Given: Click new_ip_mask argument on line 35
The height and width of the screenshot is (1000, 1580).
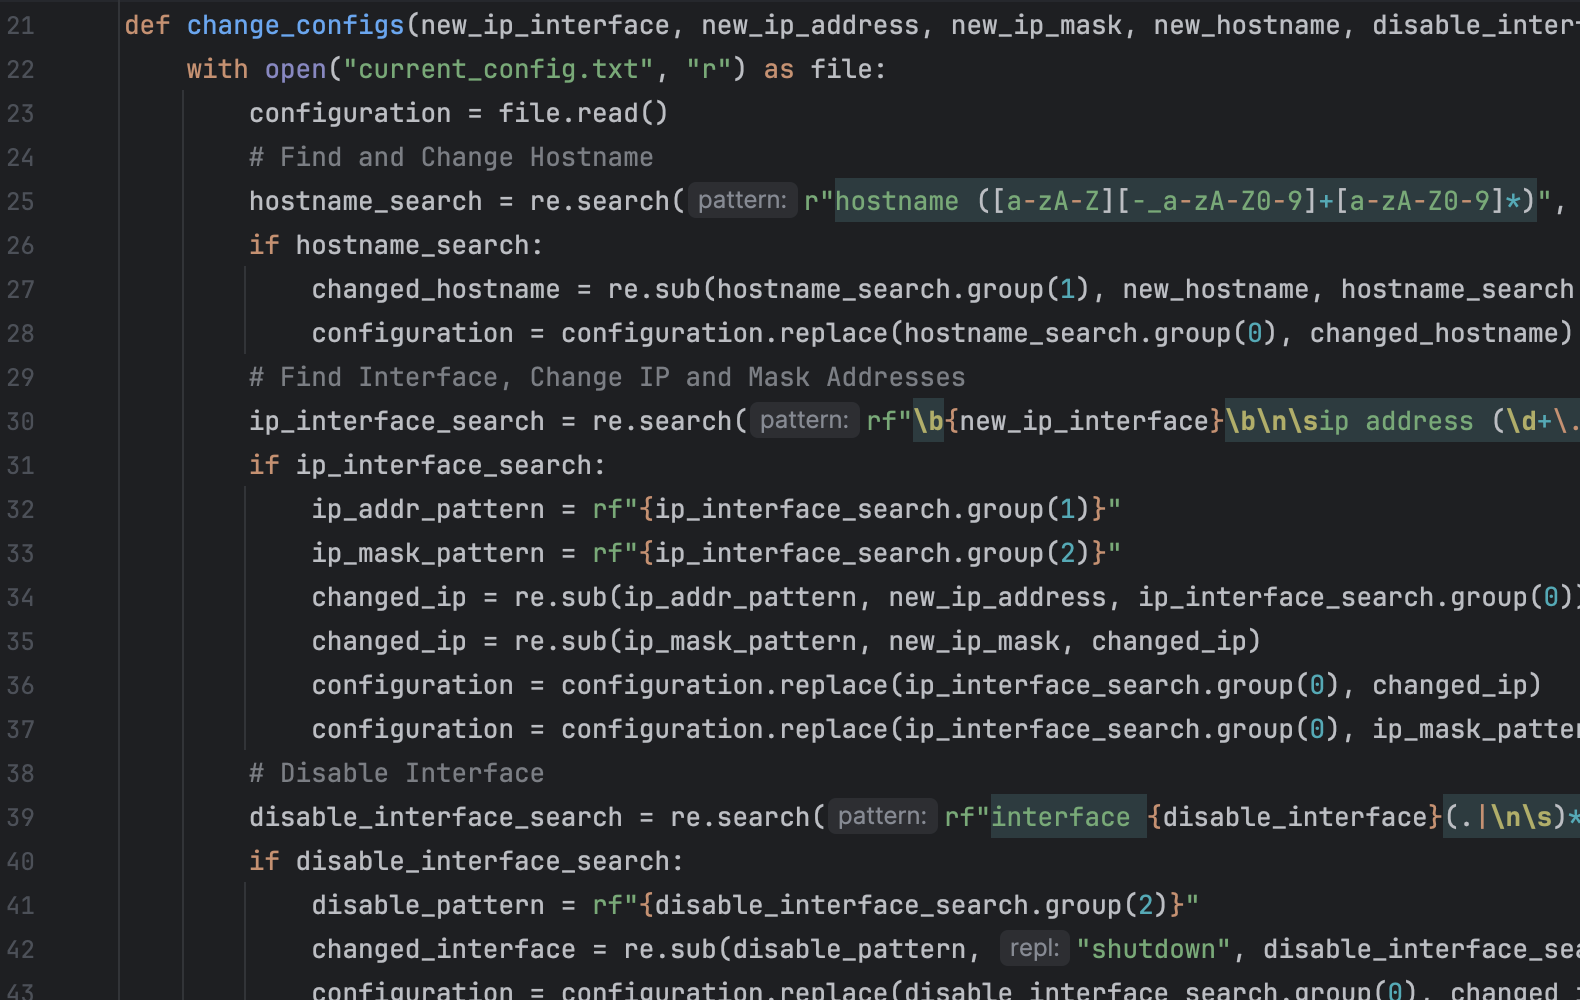Looking at the screenshot, I should (974, 641).
